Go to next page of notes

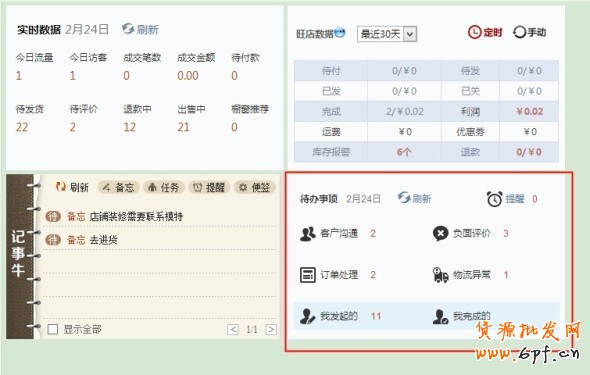(x=271, y=329)
